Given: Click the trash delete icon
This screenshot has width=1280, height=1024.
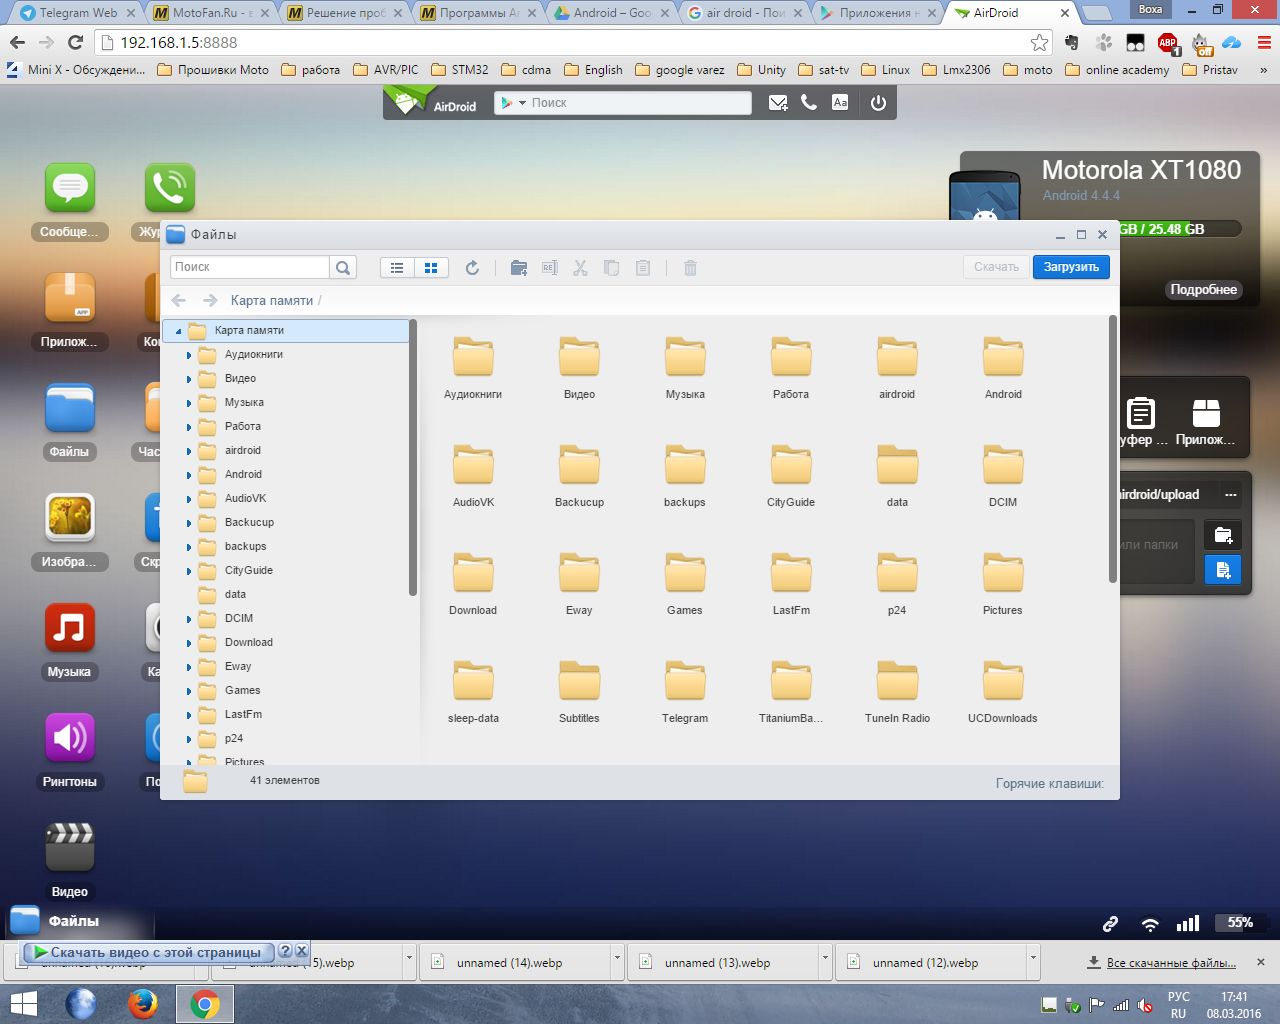Looking at the screenshot, I should tap(690, 267).
